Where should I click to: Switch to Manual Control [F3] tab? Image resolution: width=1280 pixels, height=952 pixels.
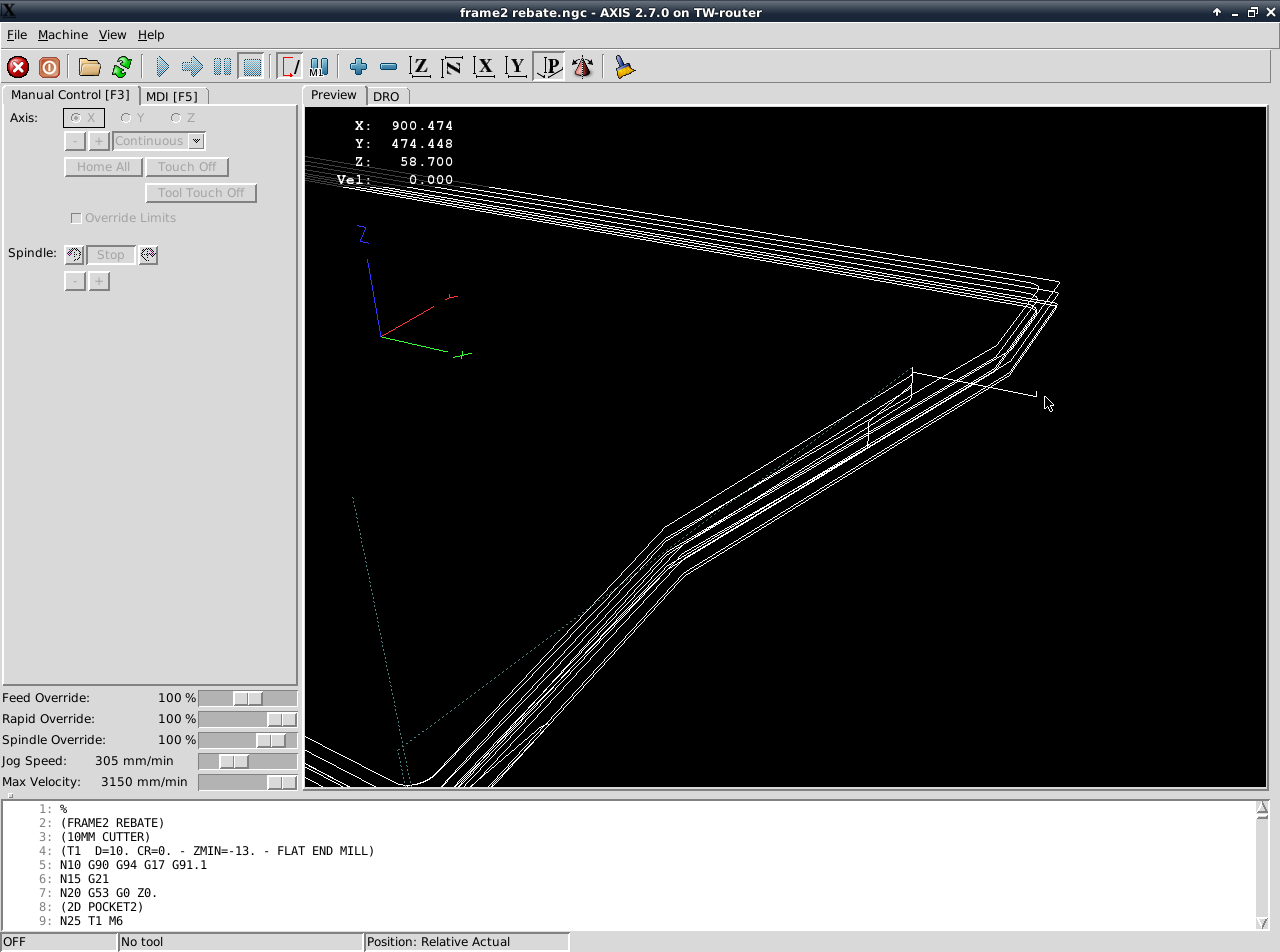pos(70,95)
